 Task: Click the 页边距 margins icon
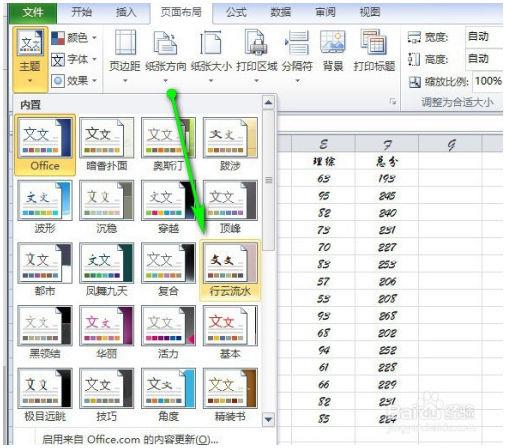(x=125, y=43)
